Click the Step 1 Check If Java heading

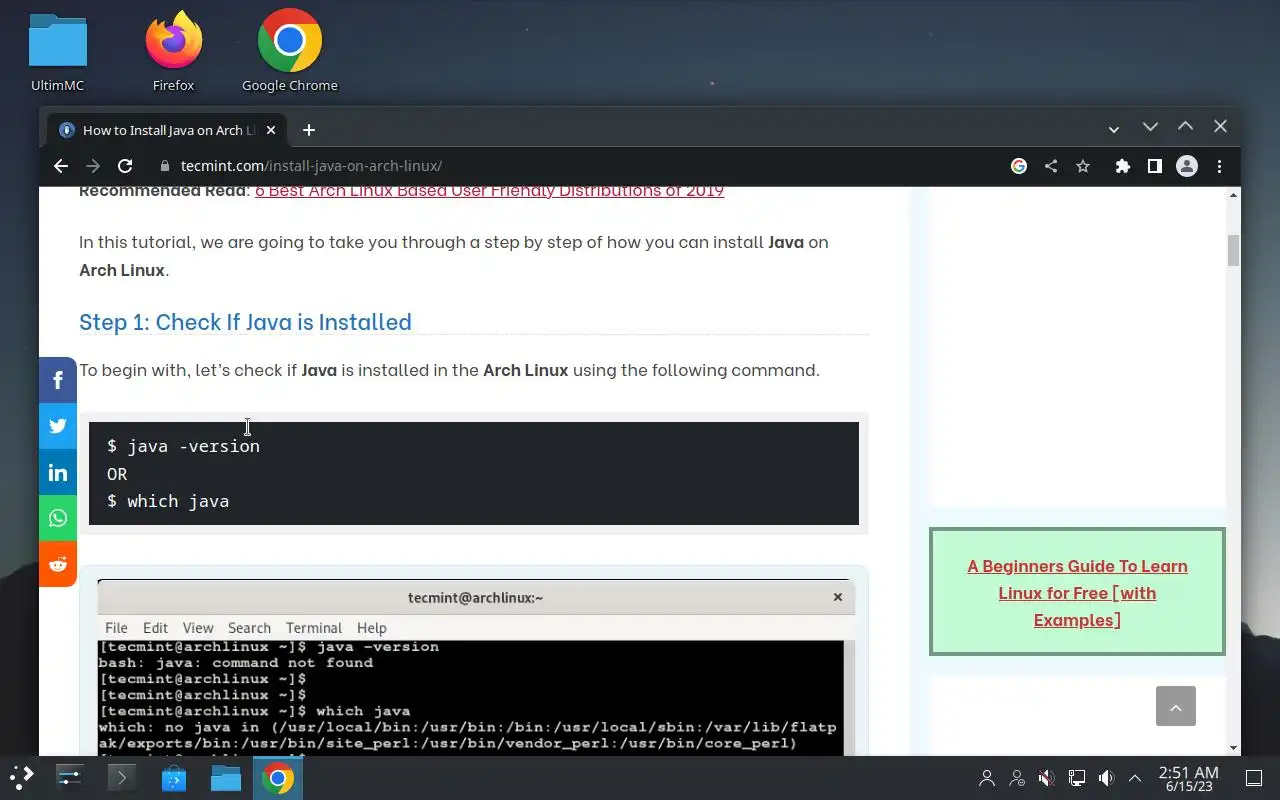click(x=245, y=322)
